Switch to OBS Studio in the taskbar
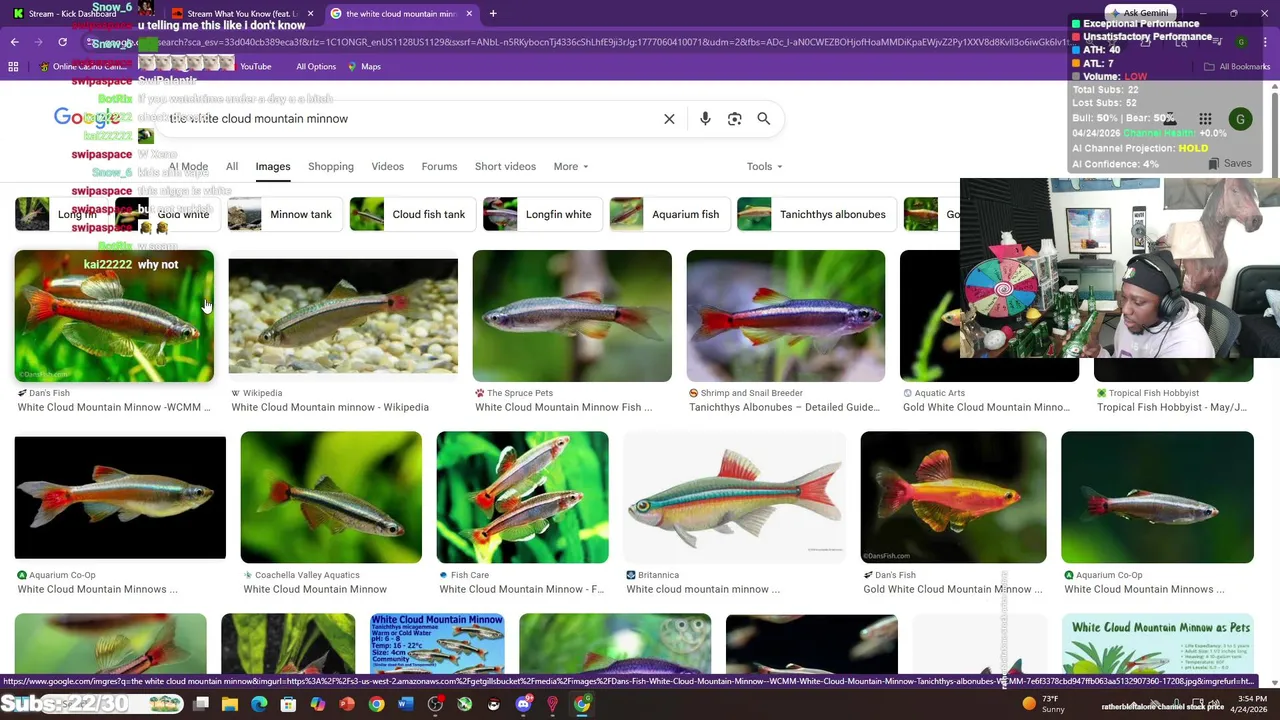Viewport: 1280px width, 720px height. pyautogui.click(x=435, y=704)
